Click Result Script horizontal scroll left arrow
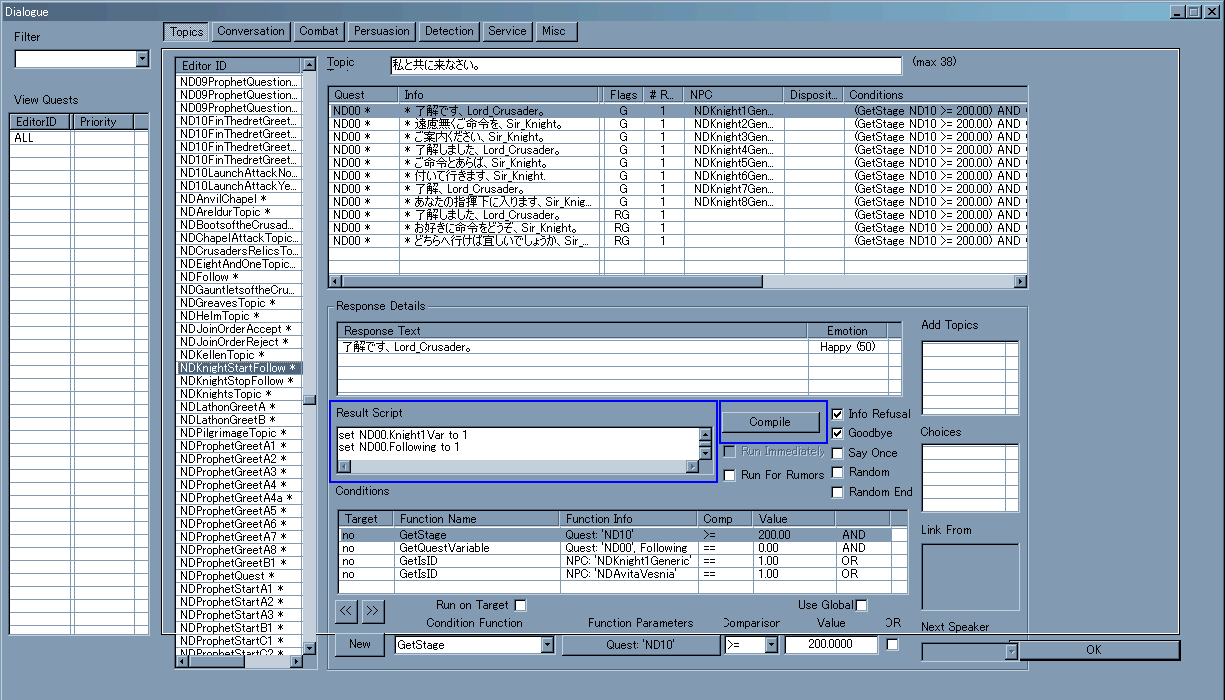The height and width of the screenshot is (700, 1225). tap(343, 466)
